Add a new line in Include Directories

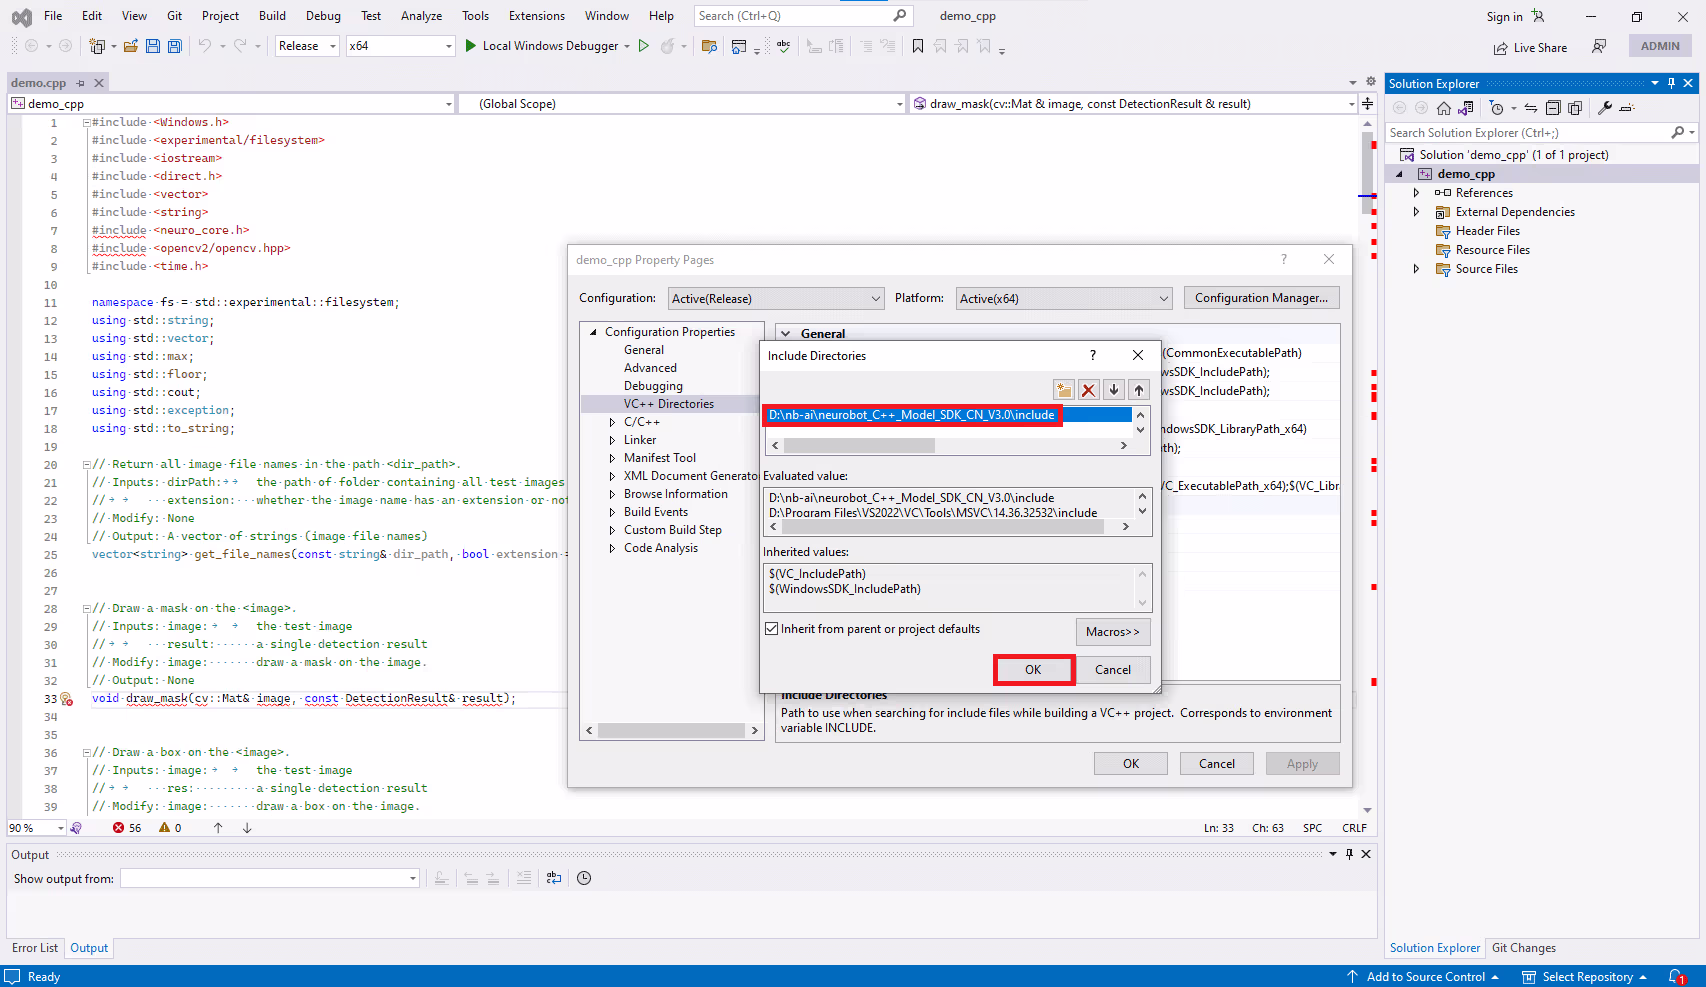pyautogui.click(x=1064, y=390)
